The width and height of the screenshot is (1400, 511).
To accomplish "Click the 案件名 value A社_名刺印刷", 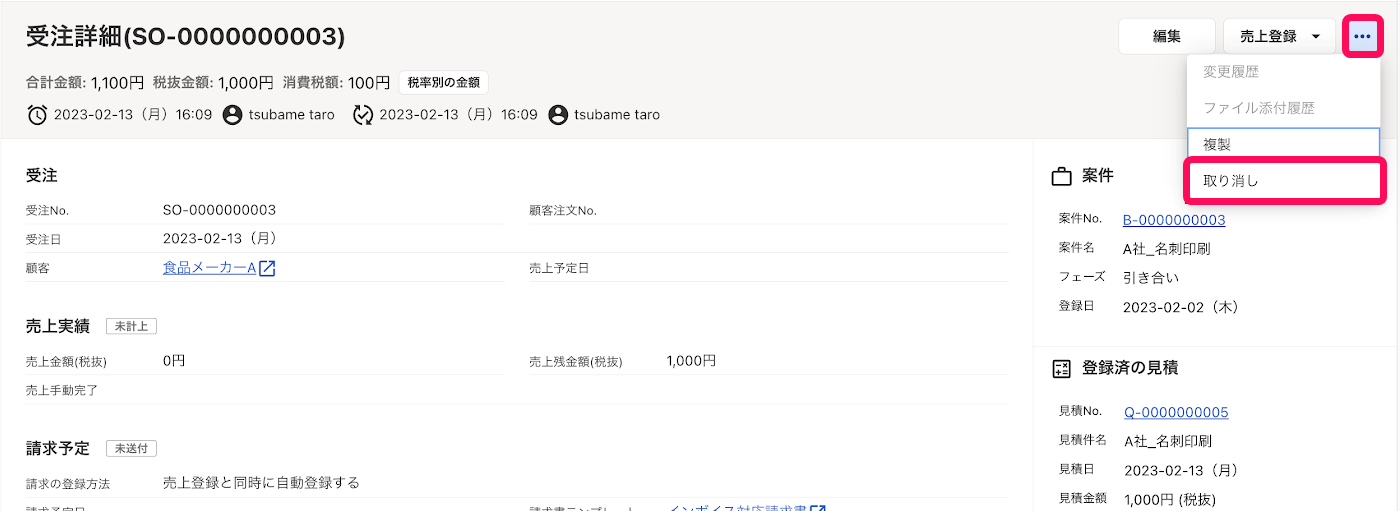I will tap(1167, 249).
